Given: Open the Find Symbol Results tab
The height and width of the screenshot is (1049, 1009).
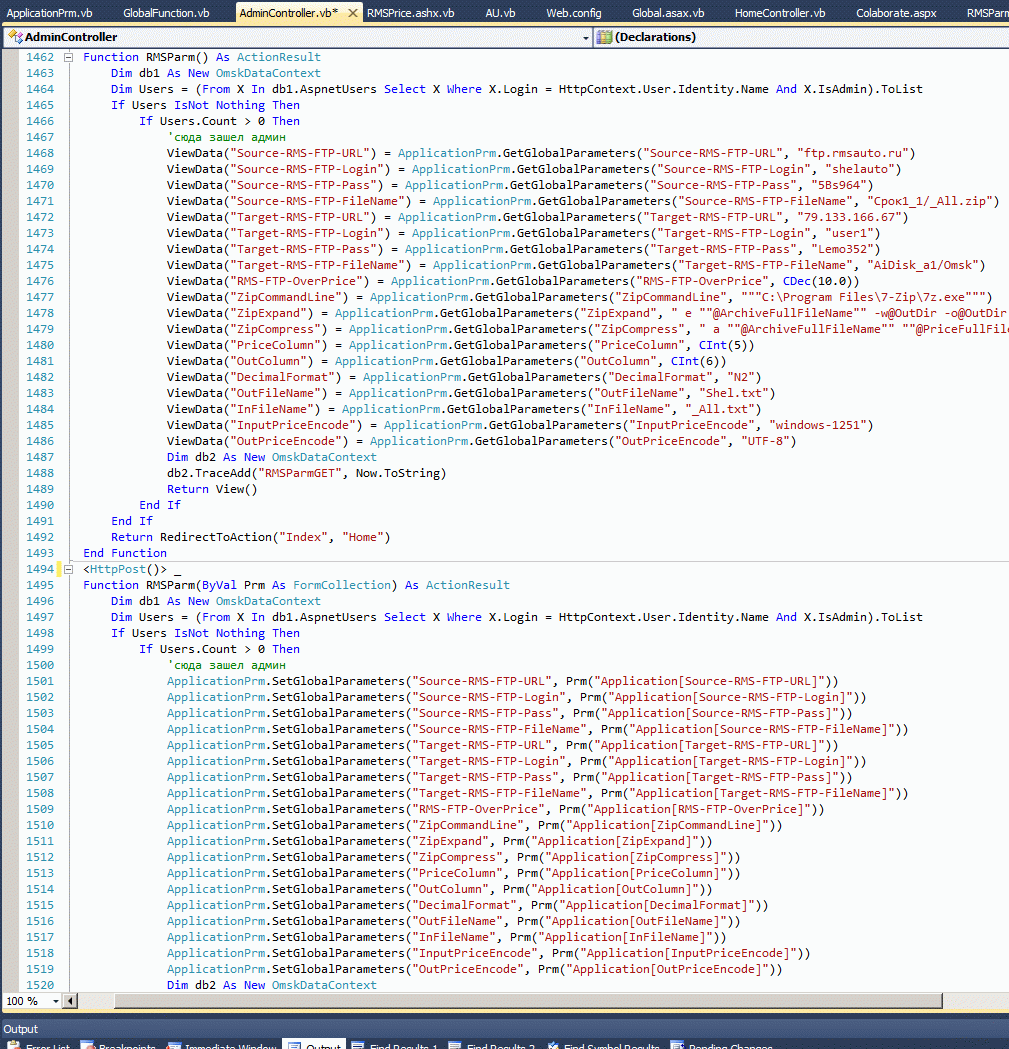Looking at the screenshot, I should pos(603,1046).
